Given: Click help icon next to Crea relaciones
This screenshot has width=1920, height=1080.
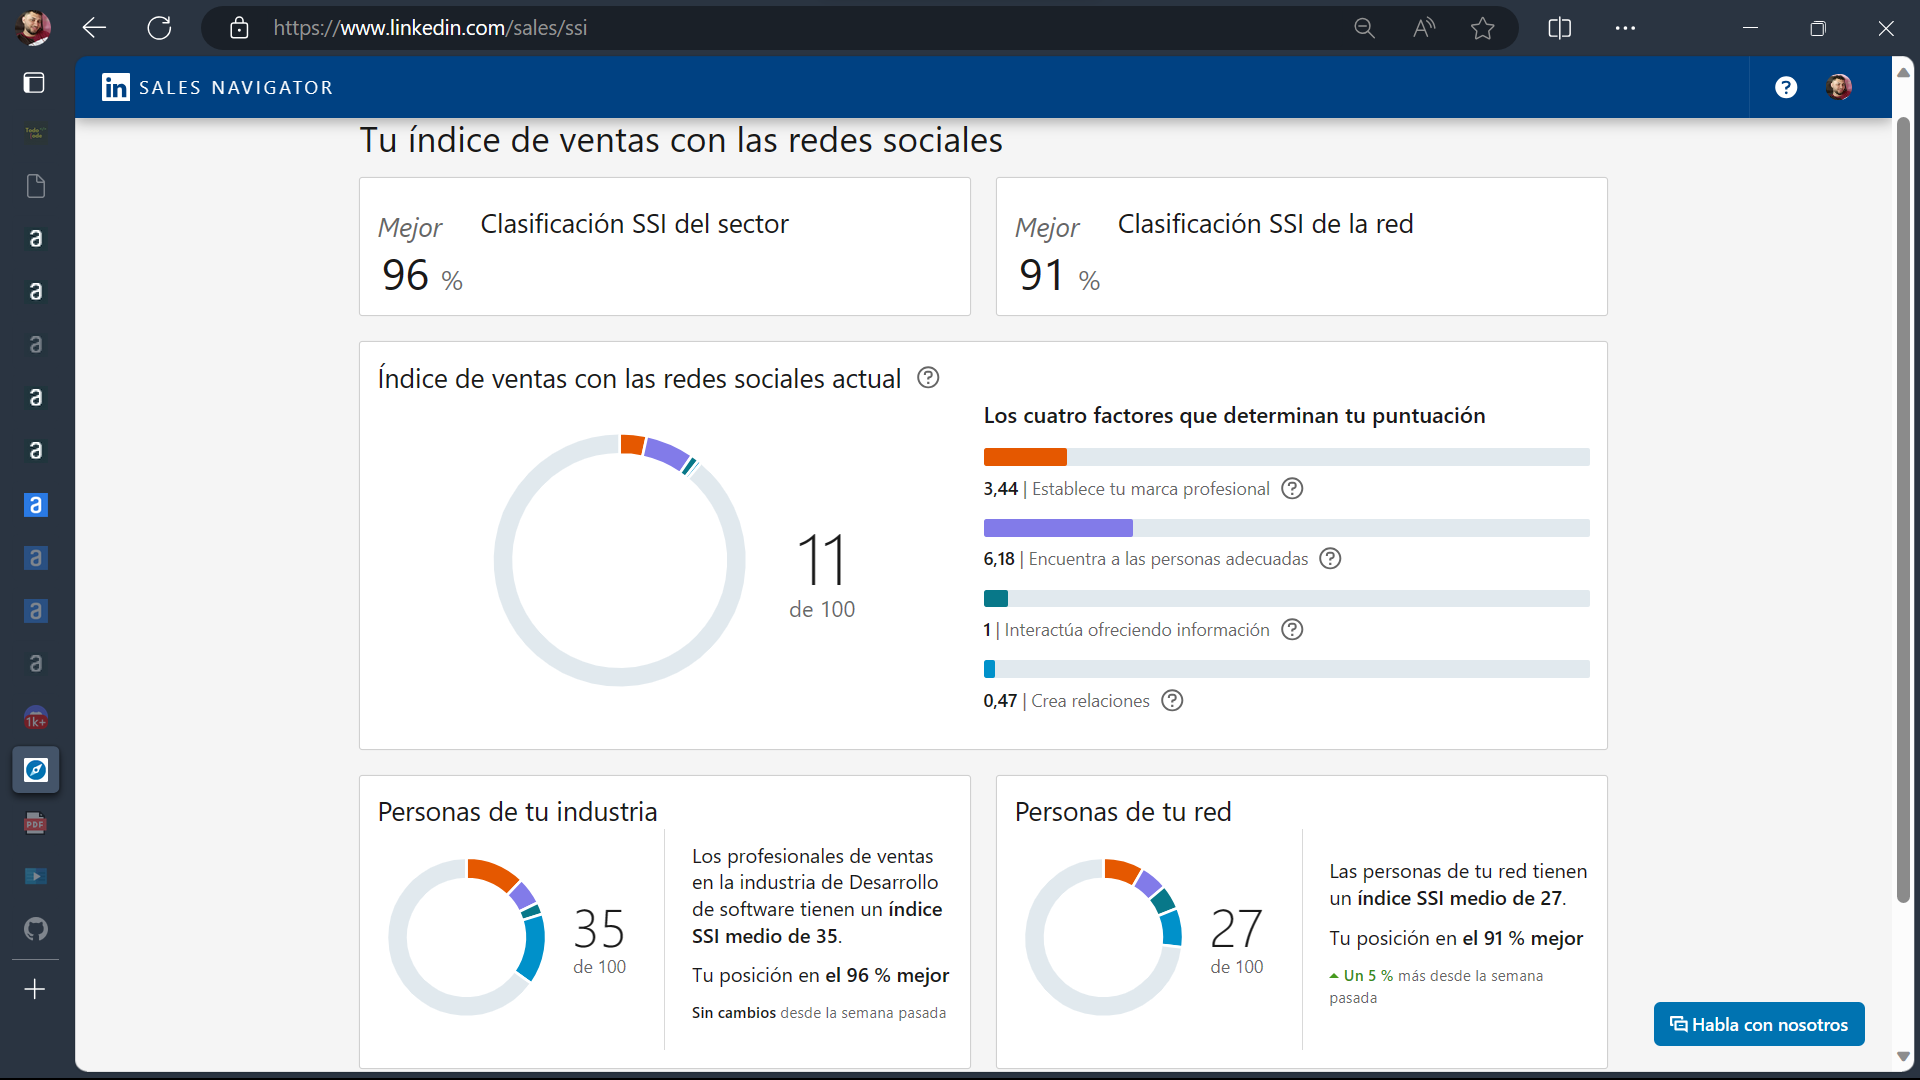Looking at the screenshot, I should [1172, 701].
